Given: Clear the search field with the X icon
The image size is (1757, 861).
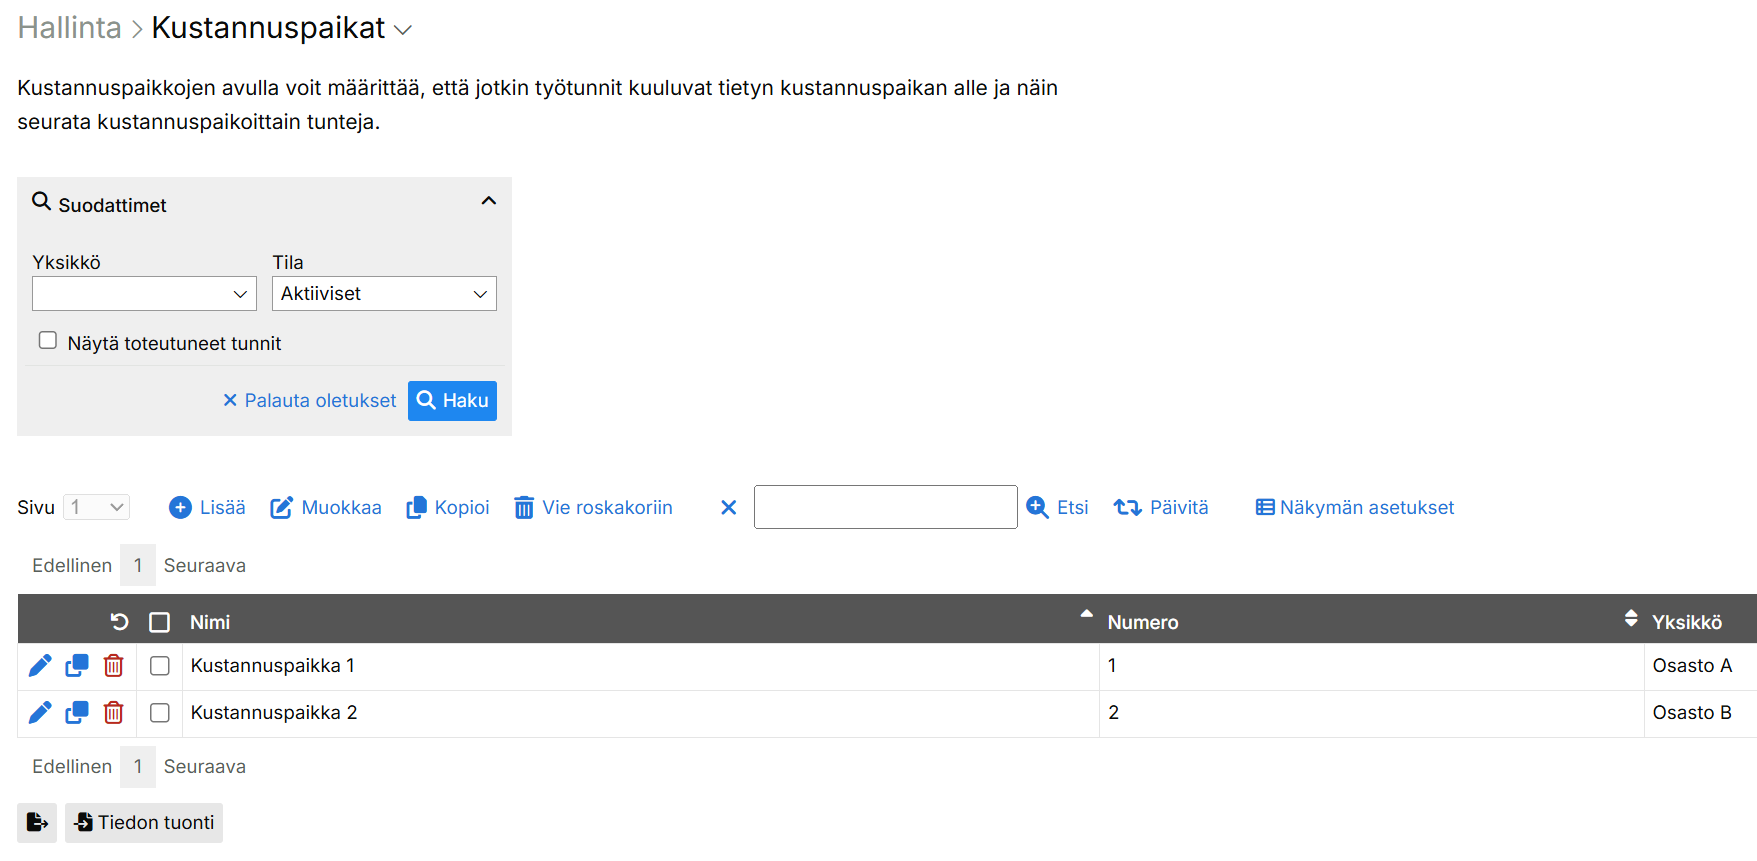Looking at the screenshot, I should pos(729,508).
